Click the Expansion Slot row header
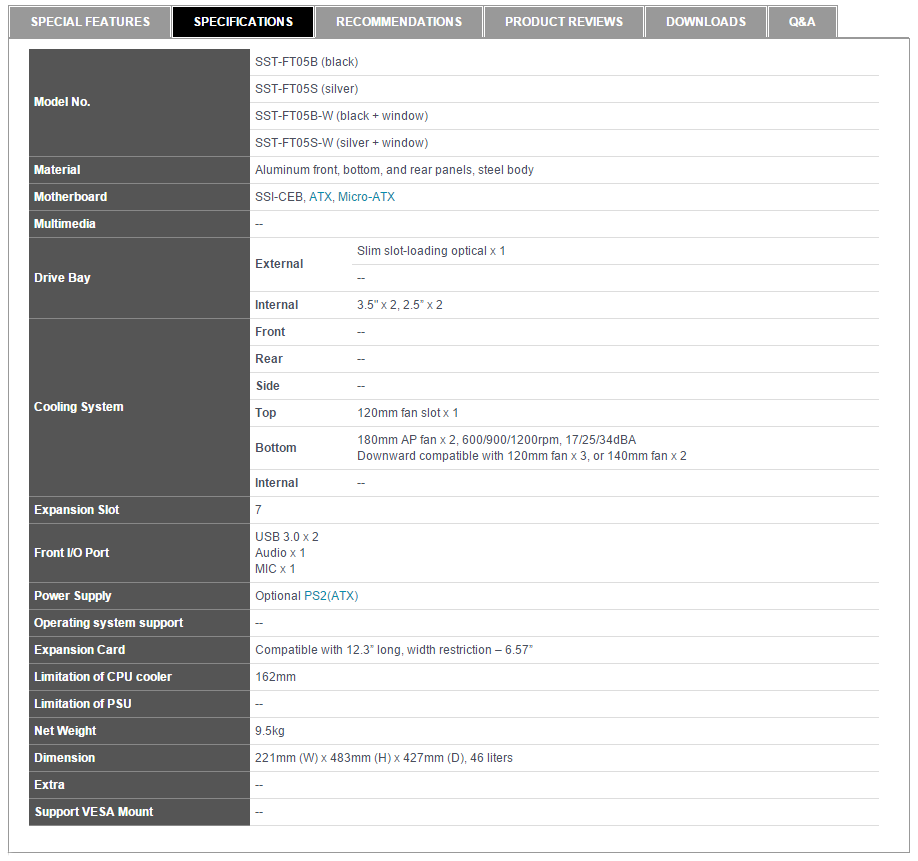This screenshot has width=918, height=861. 139,510
